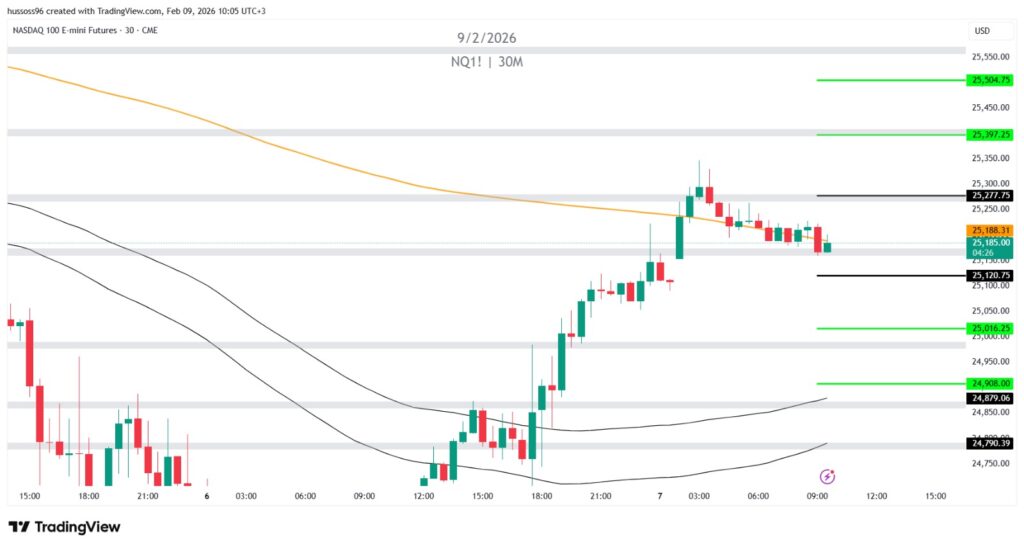Select the 25,277.75 black price label
This screenshot has width=1024, height=548.
pos(990,196)
